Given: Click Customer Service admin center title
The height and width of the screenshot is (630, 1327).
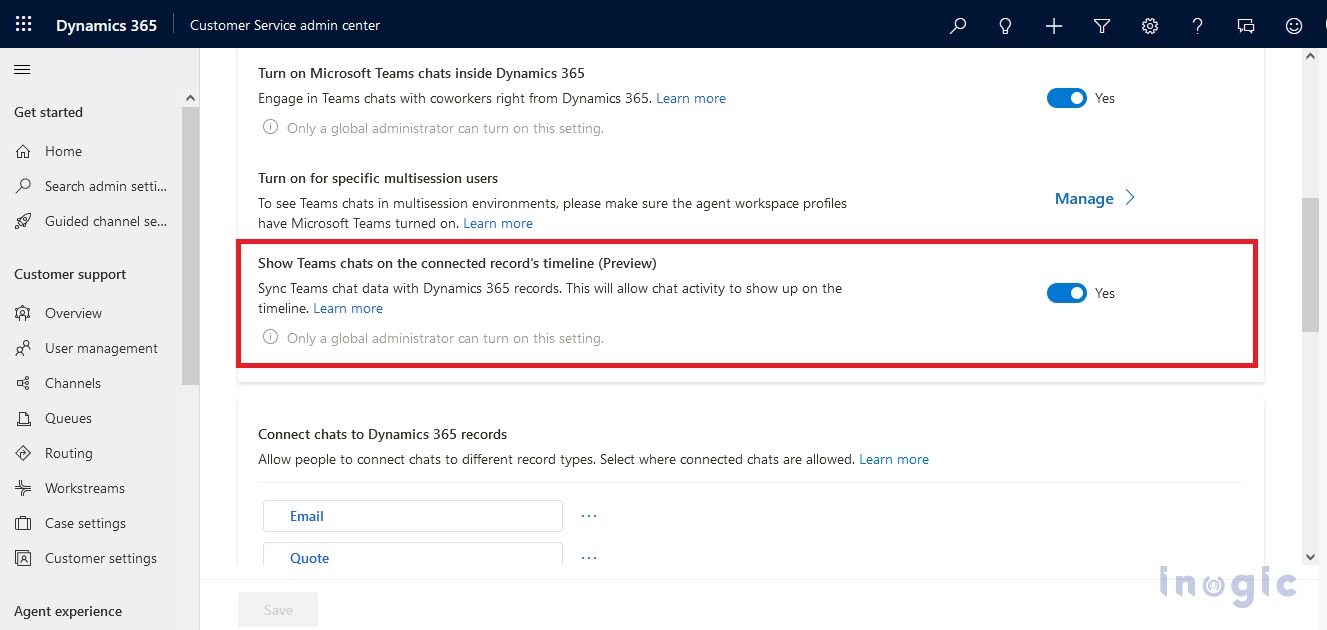Looking at the screenshot, I should 285,25.
